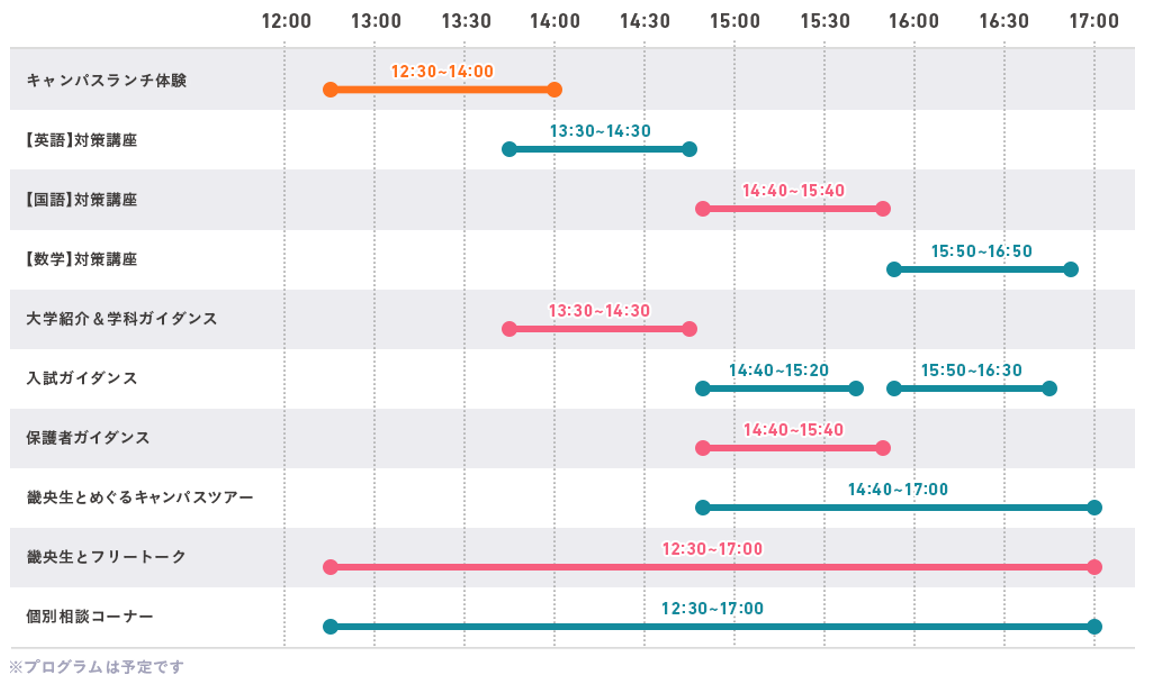Click the 大学紹介＆学科ガイダンス label

click(x=122, y=319)
